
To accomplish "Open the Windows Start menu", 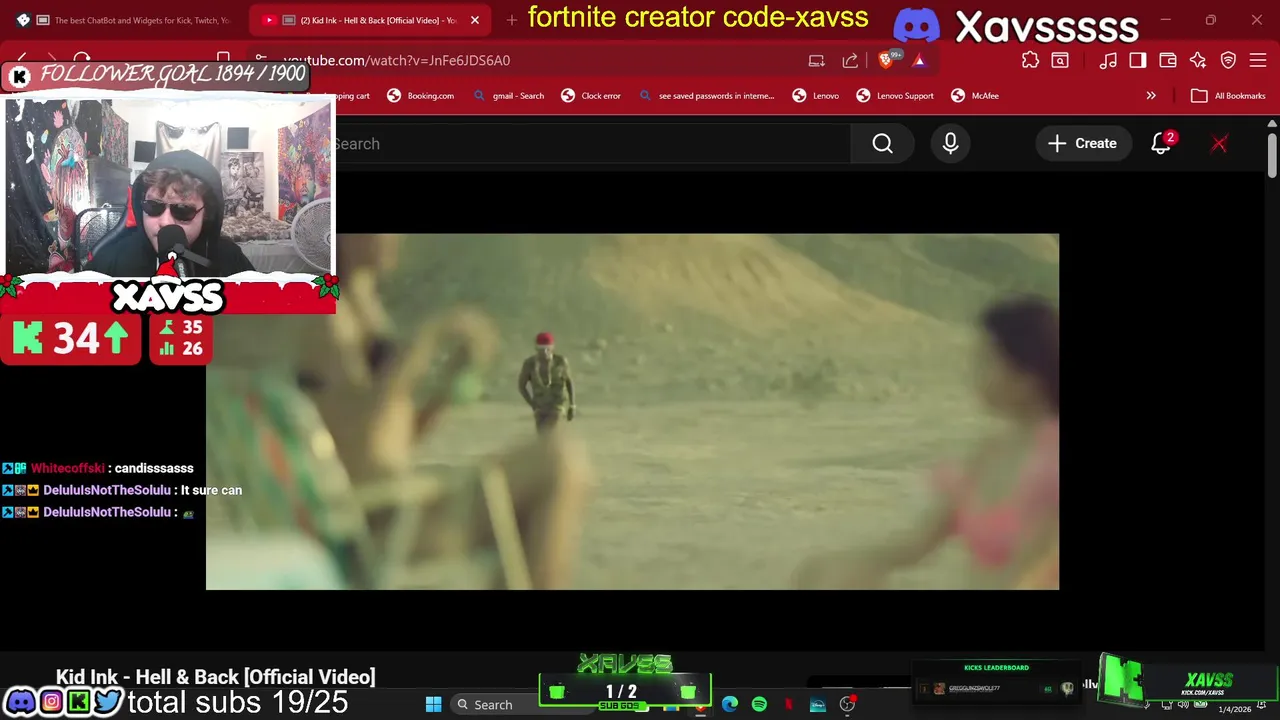I will coord(433,705).
